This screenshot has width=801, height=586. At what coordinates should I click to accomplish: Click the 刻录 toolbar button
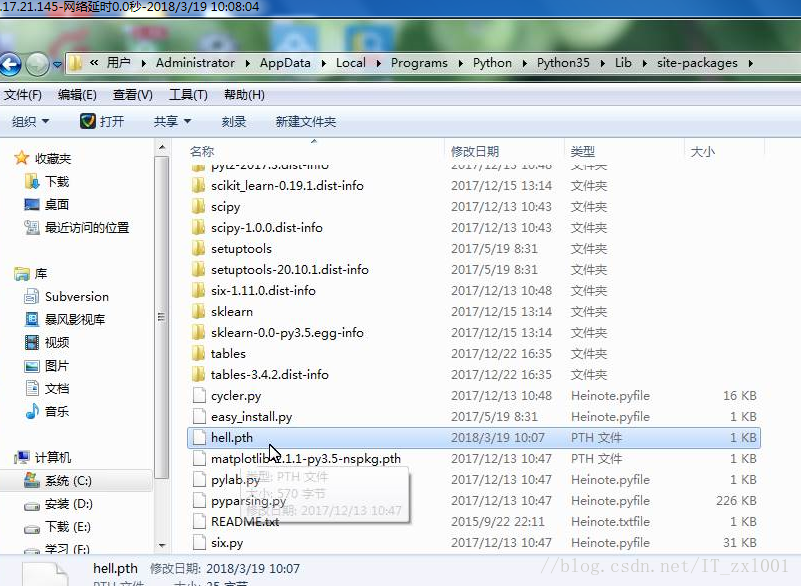(234, 122)
